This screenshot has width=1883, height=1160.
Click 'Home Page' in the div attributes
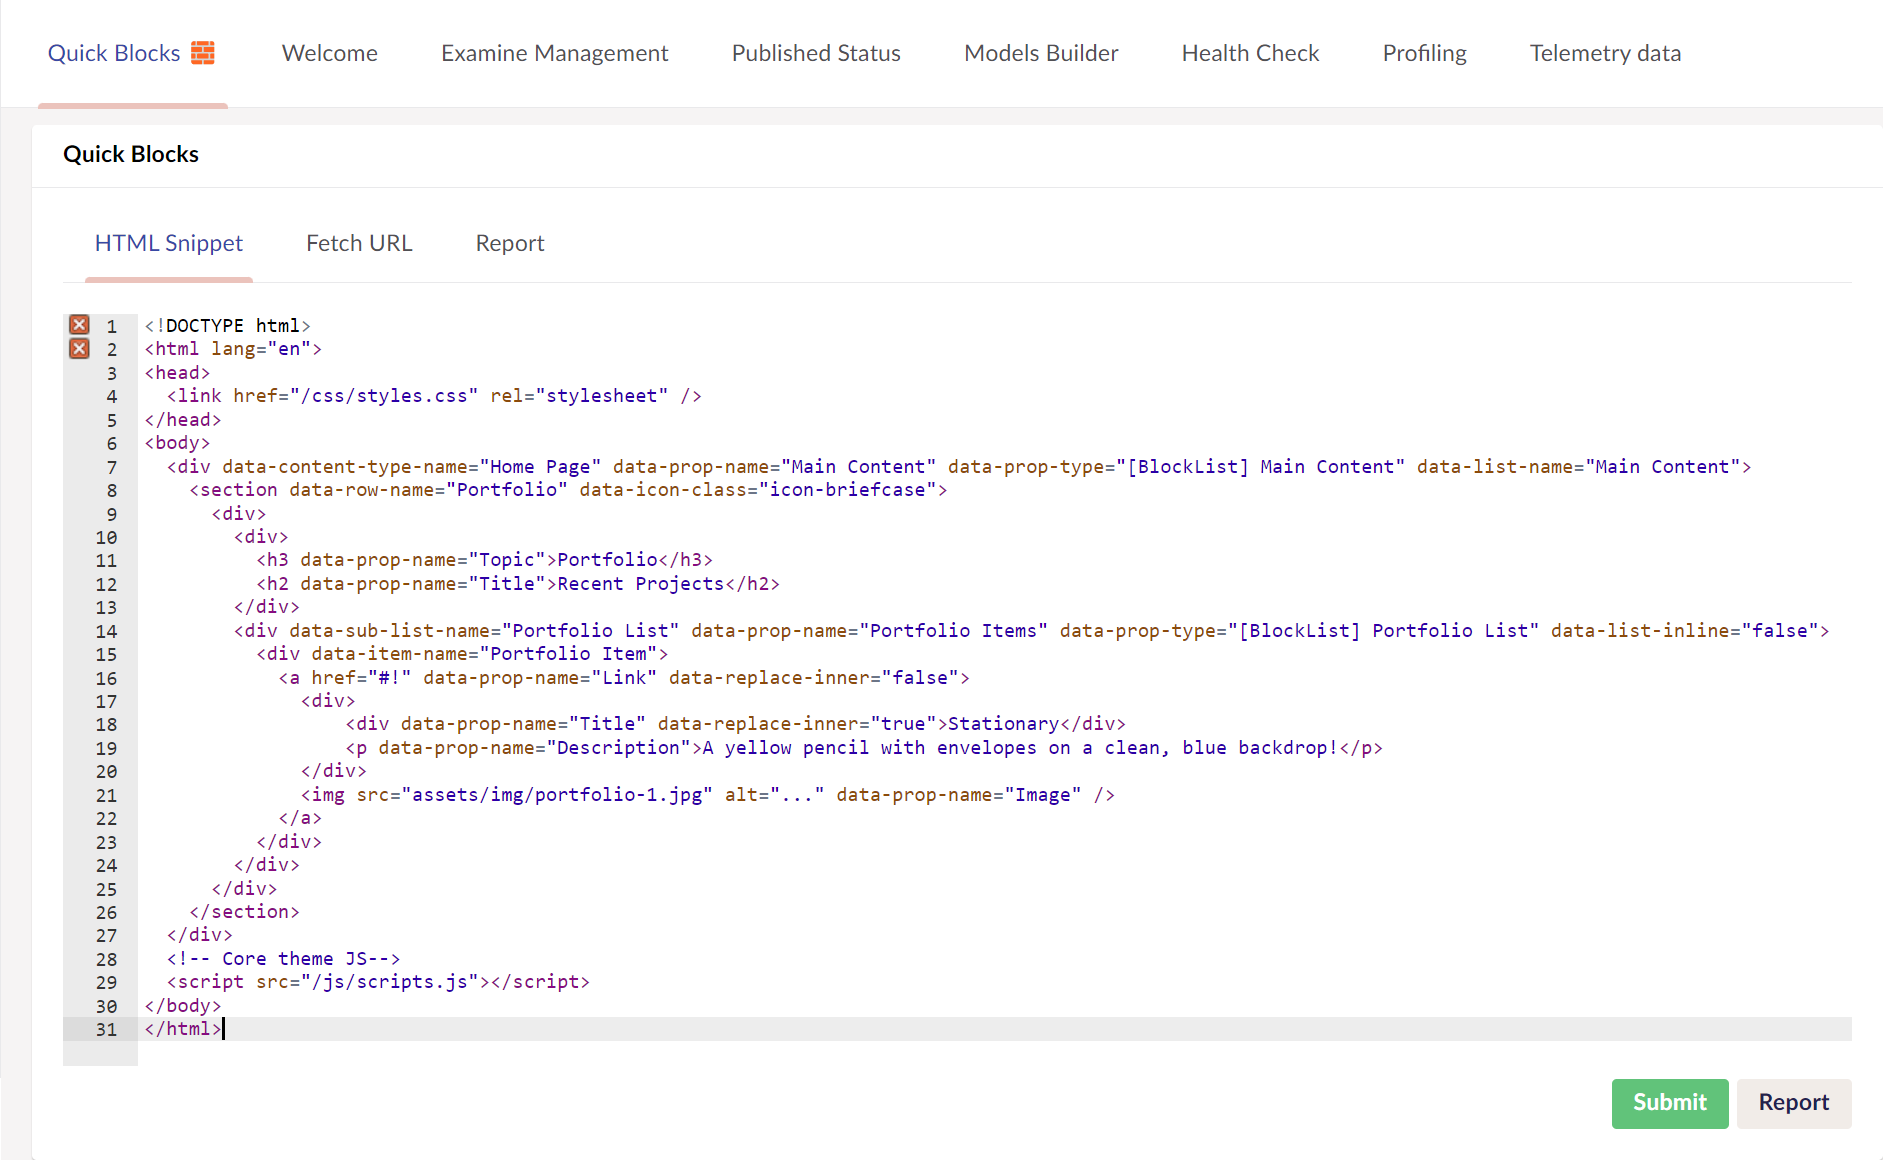click(x=540, y=467)
